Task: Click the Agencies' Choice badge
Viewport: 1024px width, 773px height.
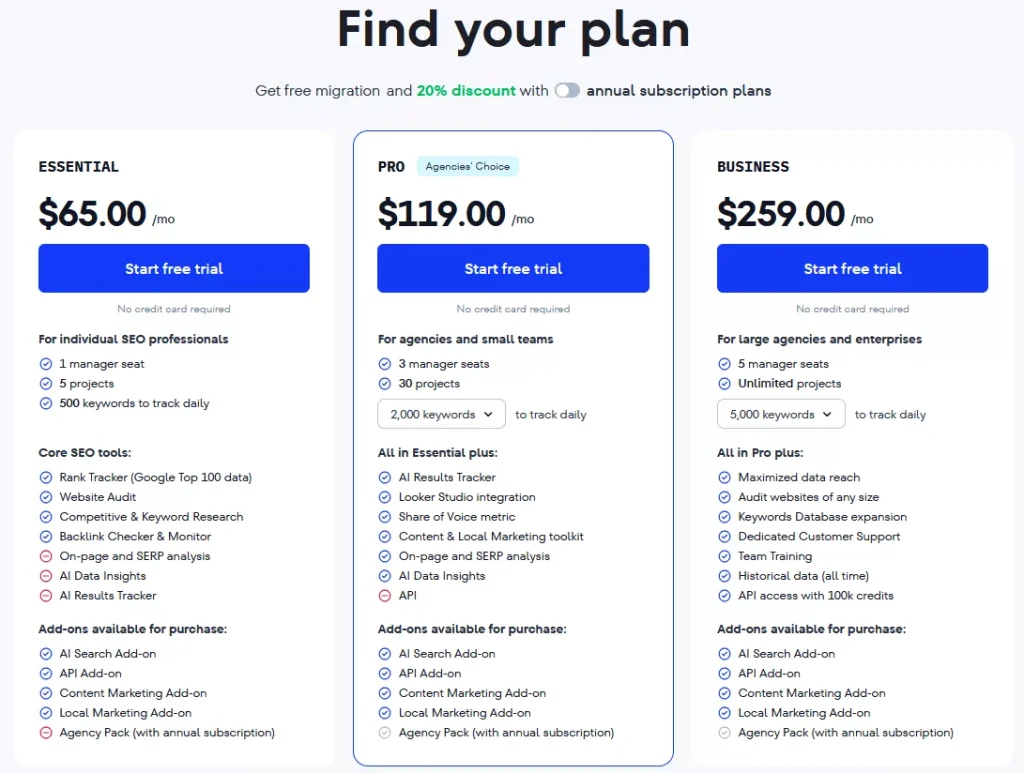Action: (467, 167)
